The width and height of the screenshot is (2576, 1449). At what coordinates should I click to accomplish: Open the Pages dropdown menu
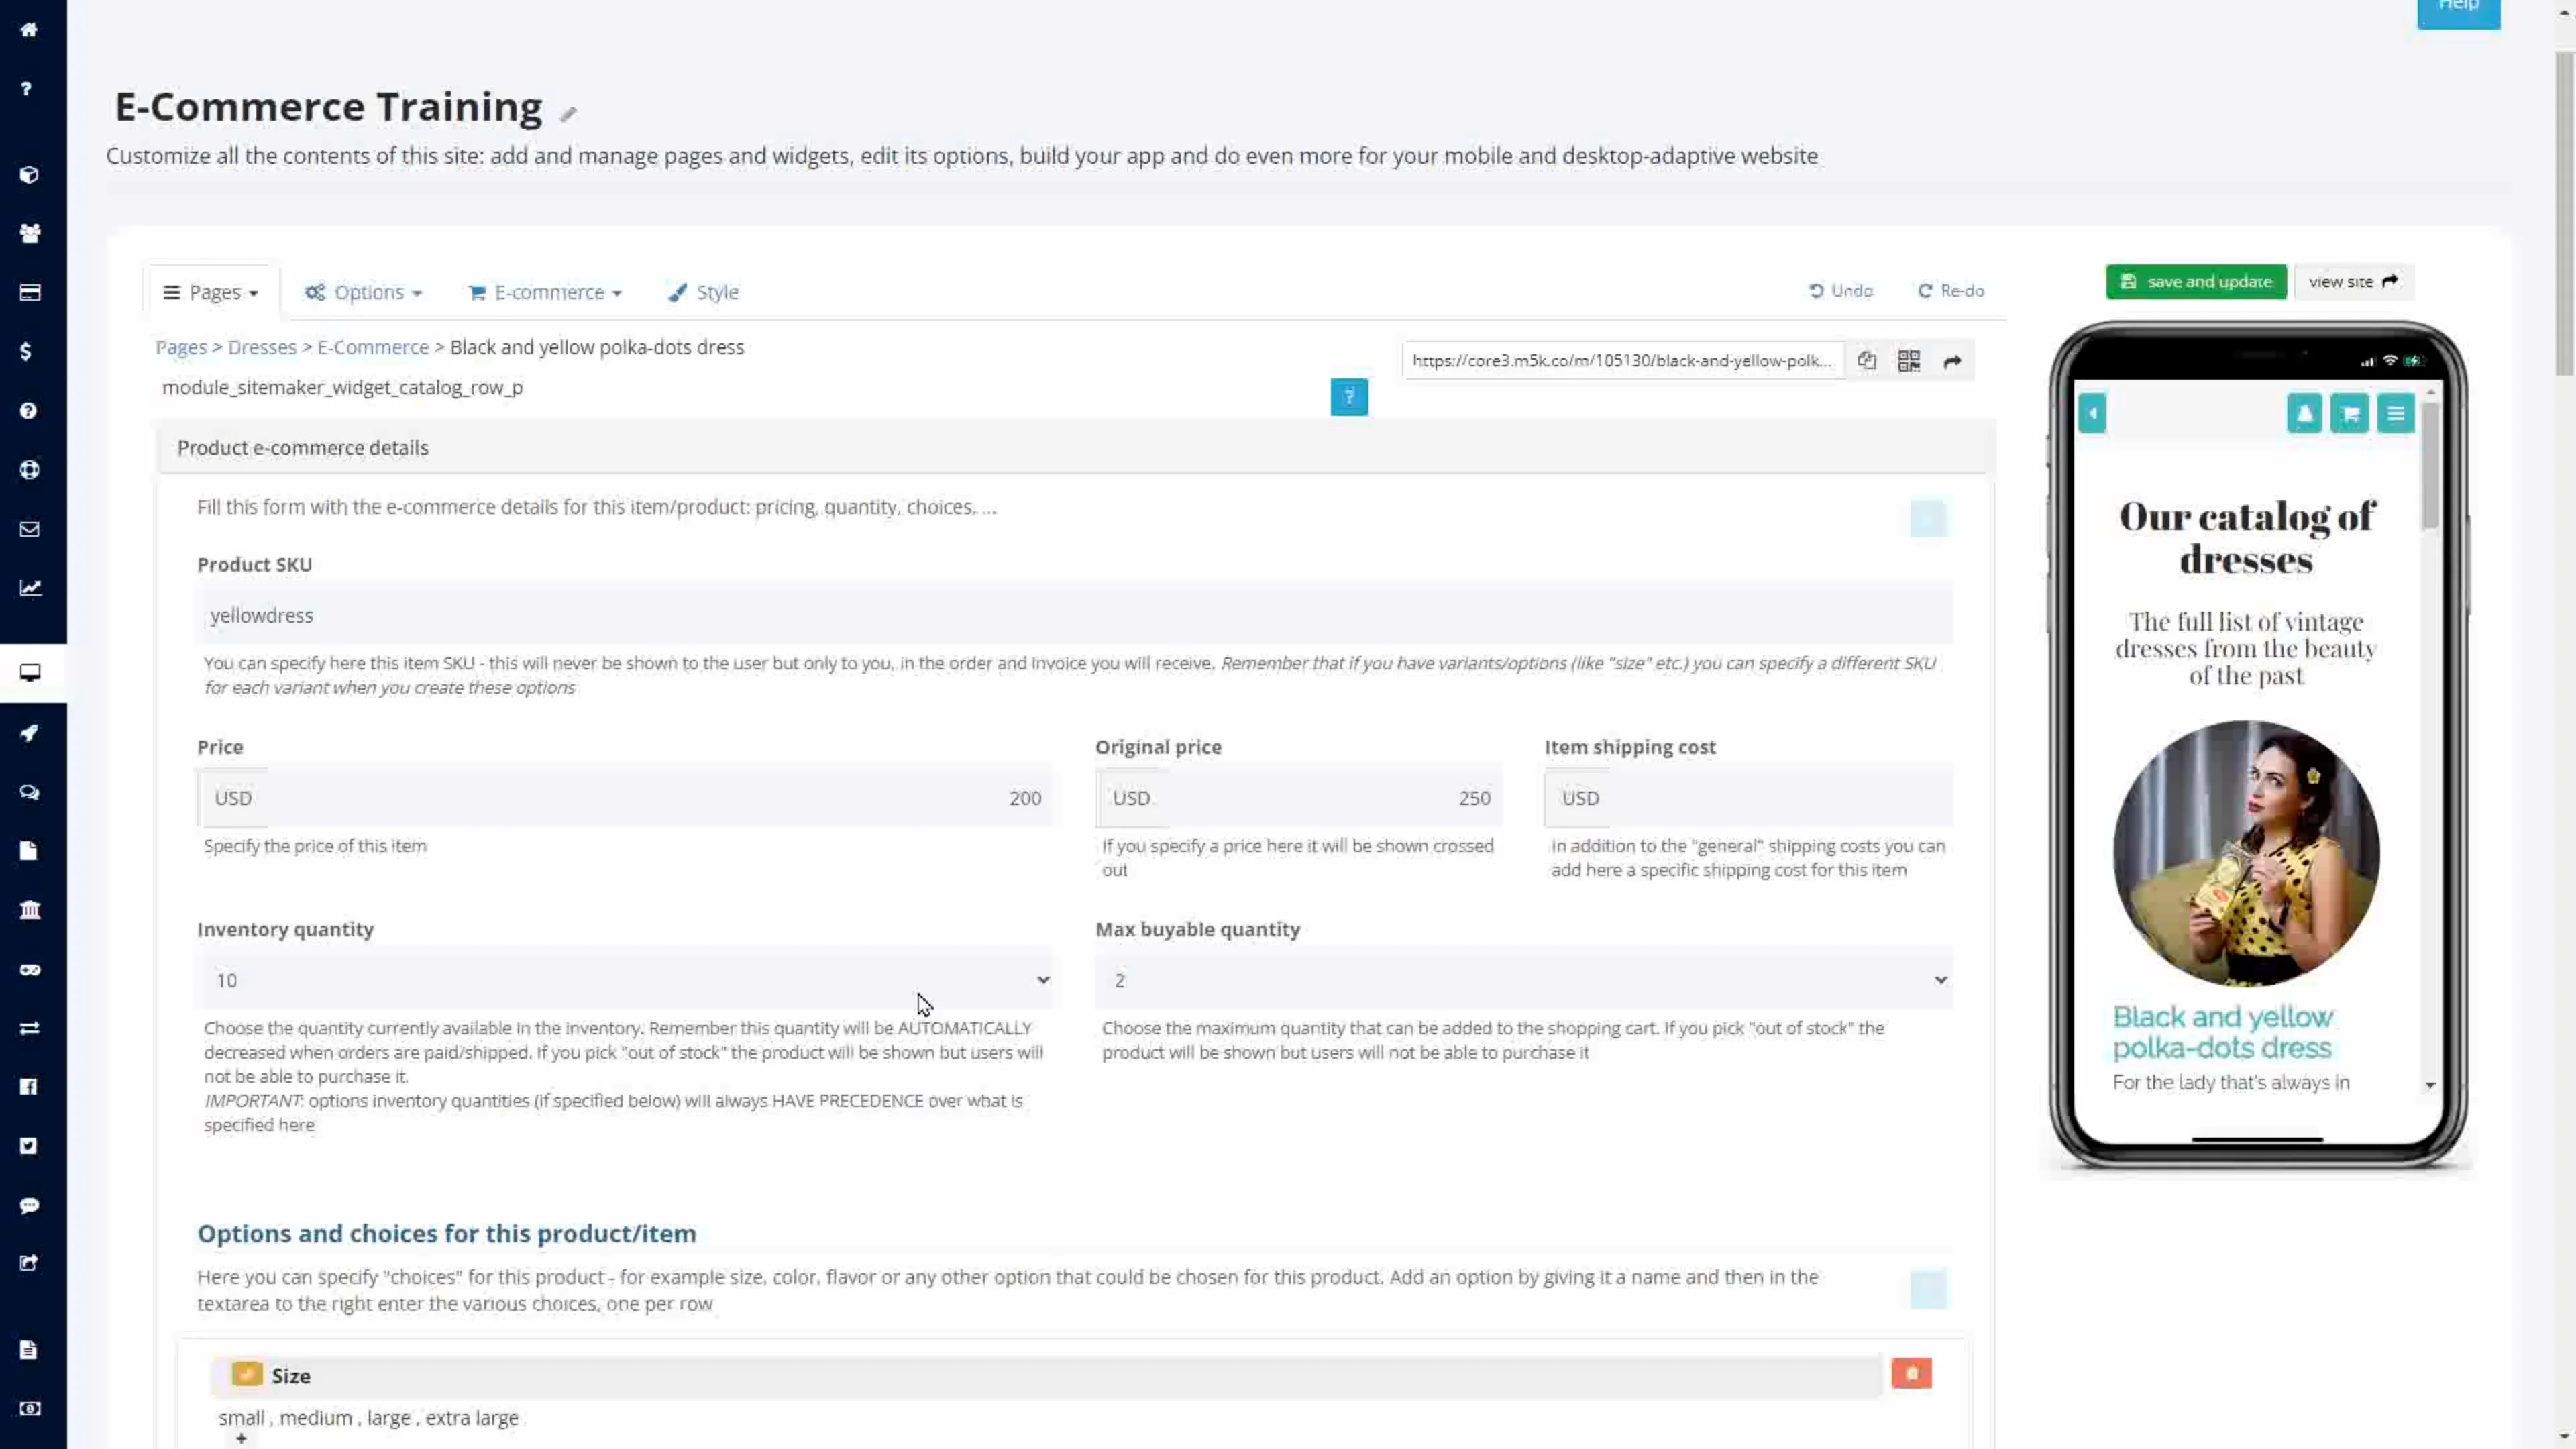(211, 291)
